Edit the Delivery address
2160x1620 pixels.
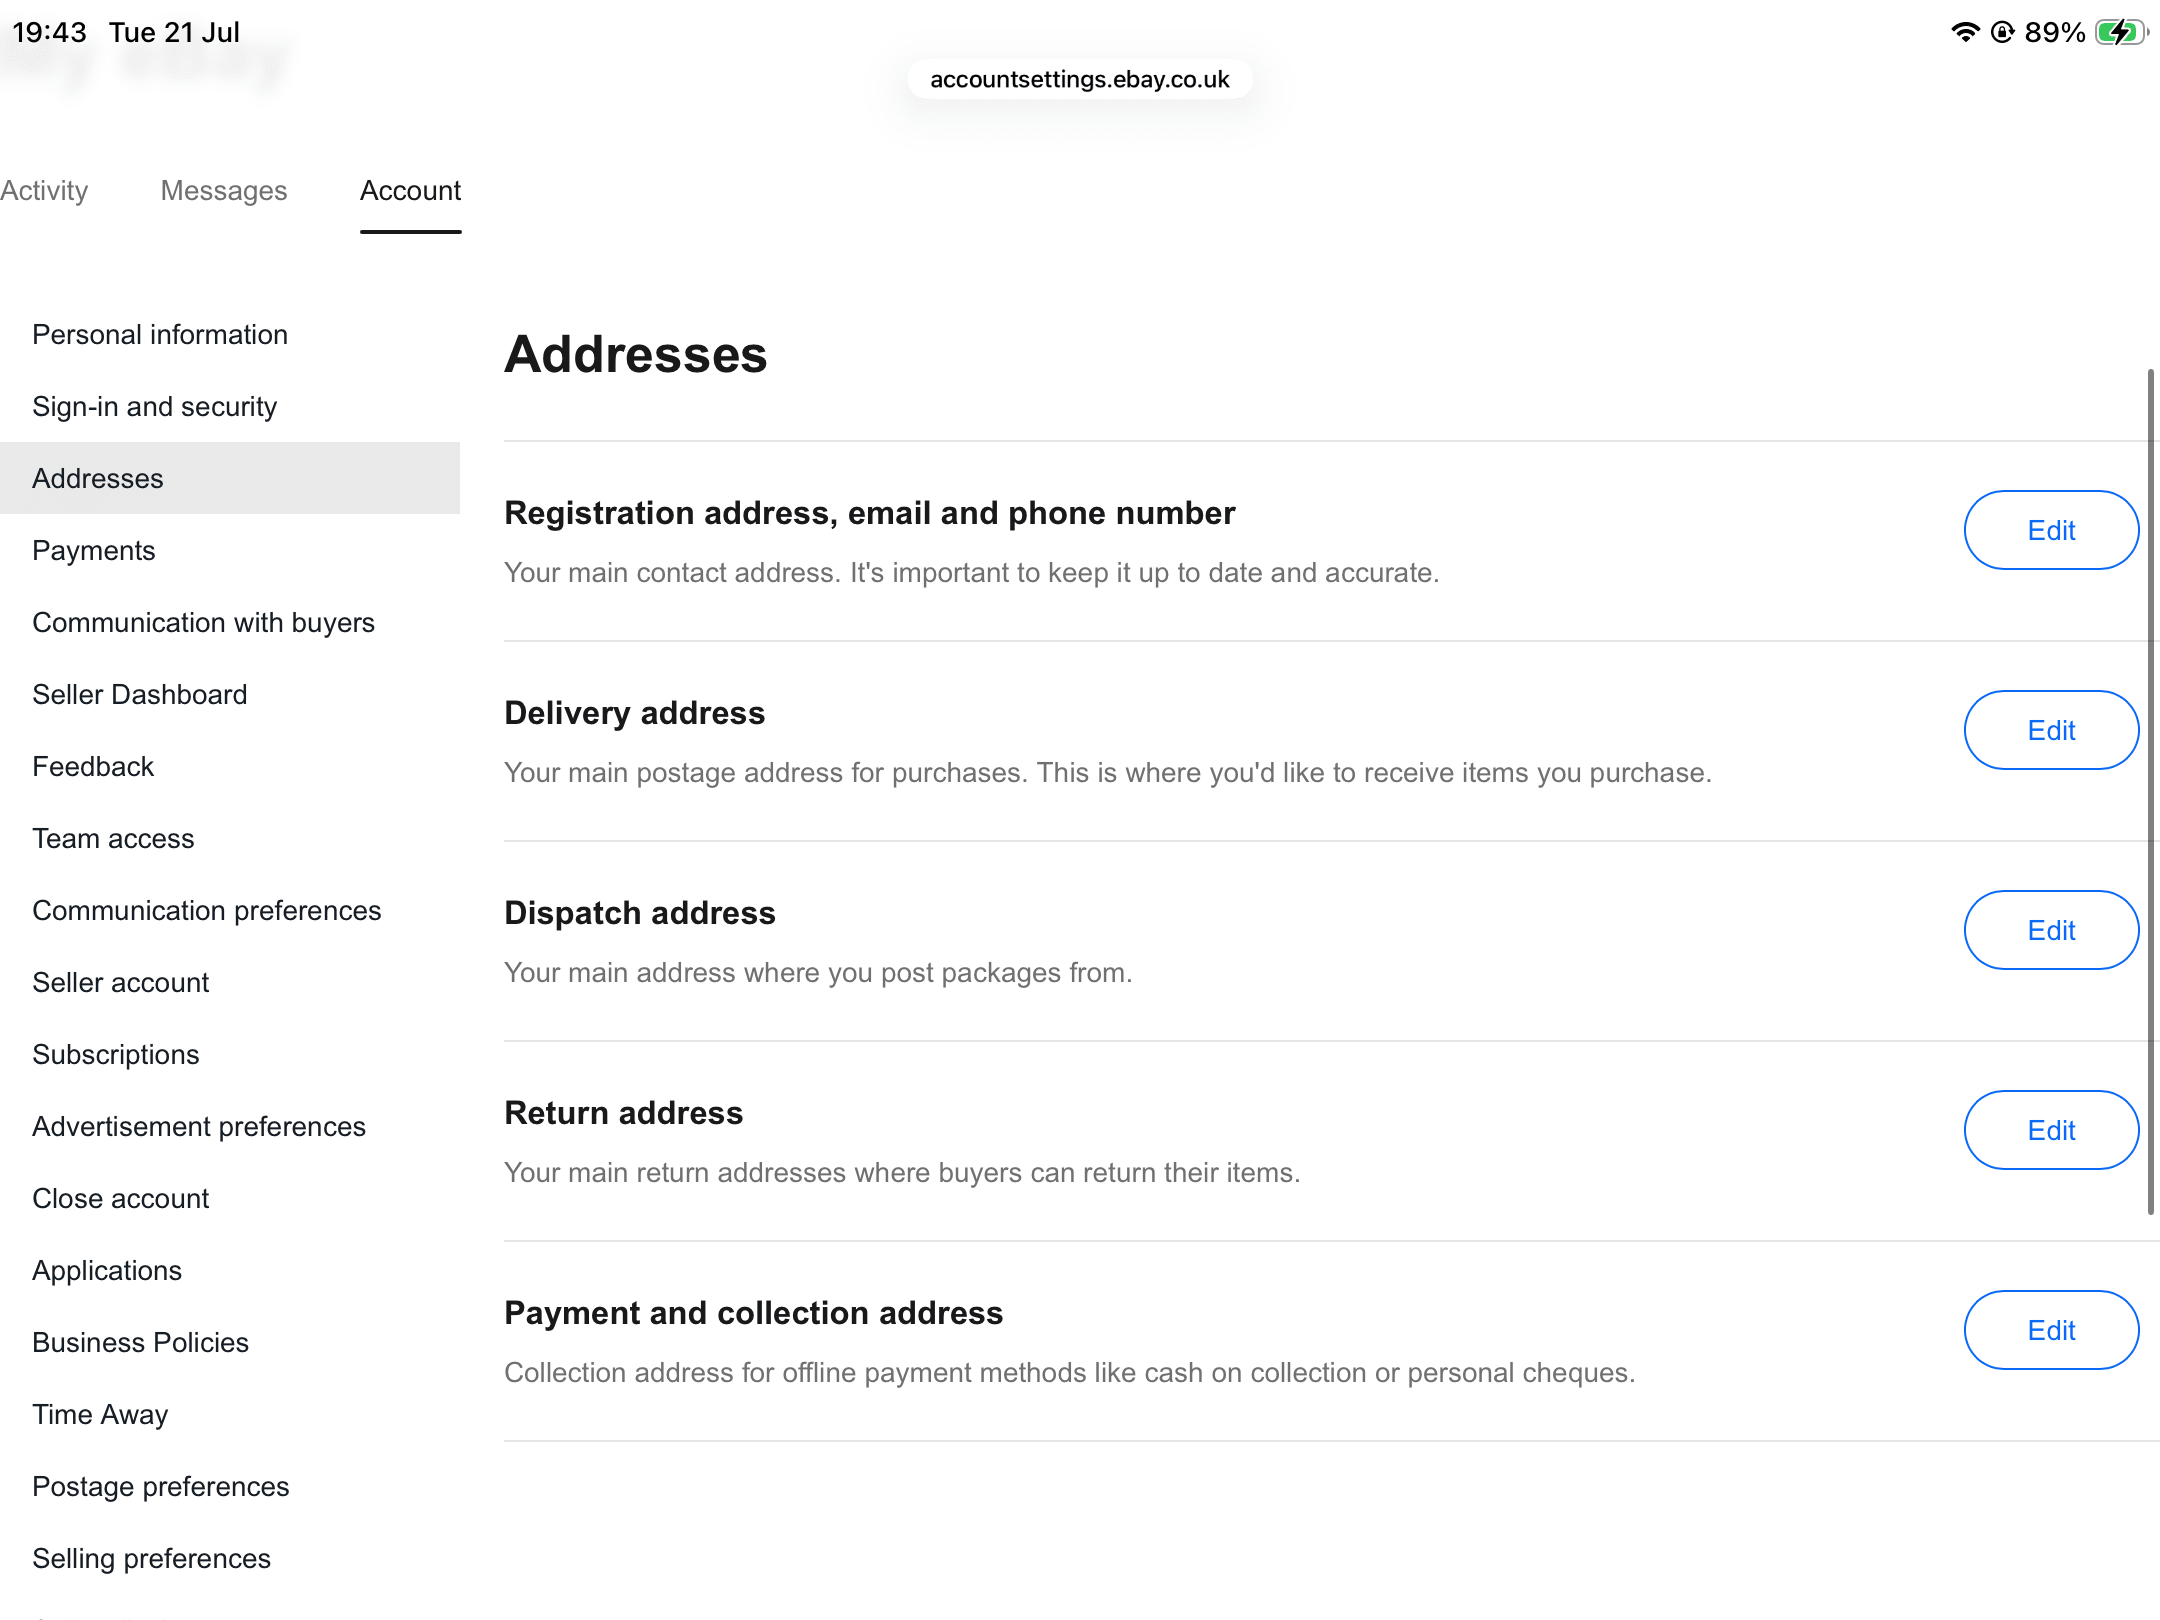pos(2051,730)
